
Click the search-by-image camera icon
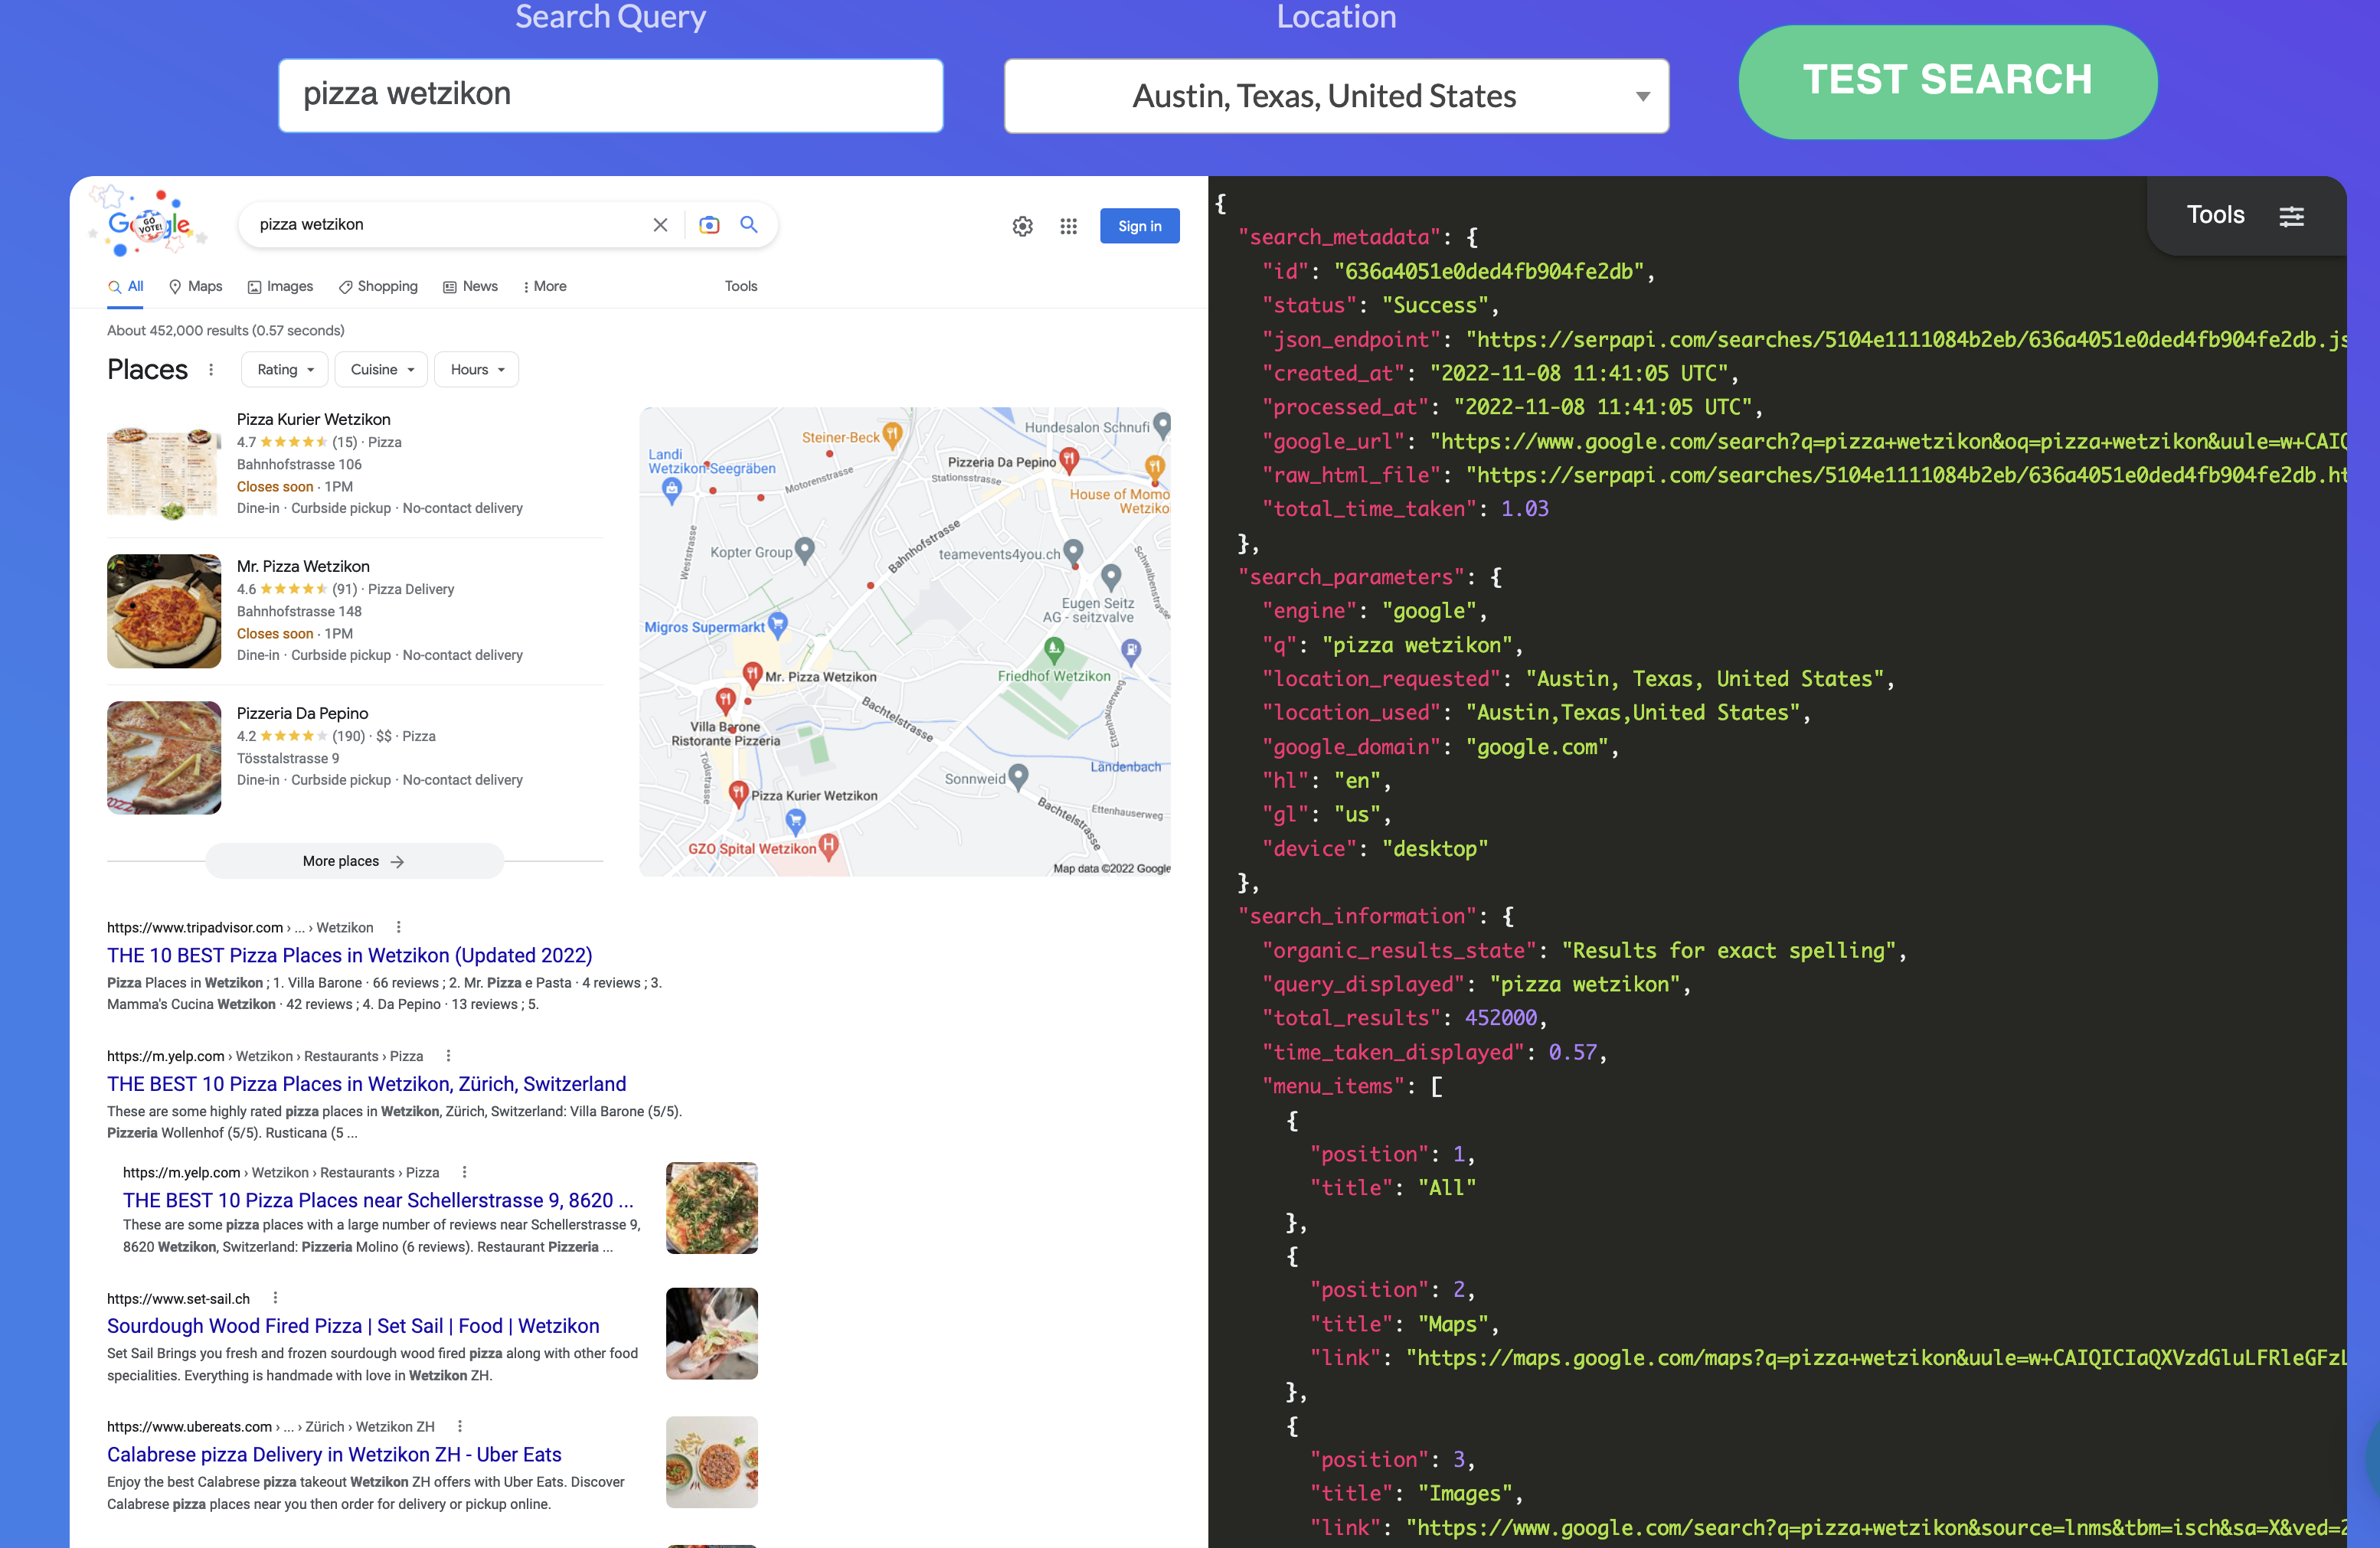tap(709, 225)
